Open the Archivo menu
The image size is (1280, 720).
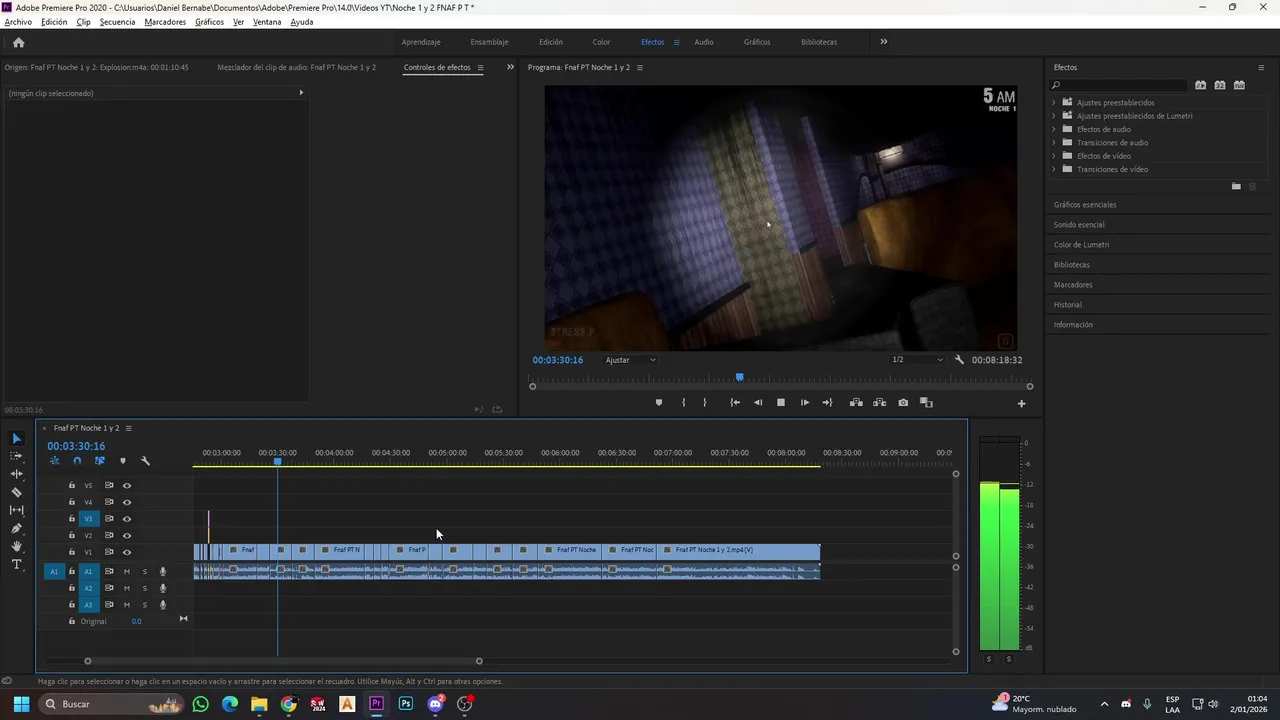[18, 22]
